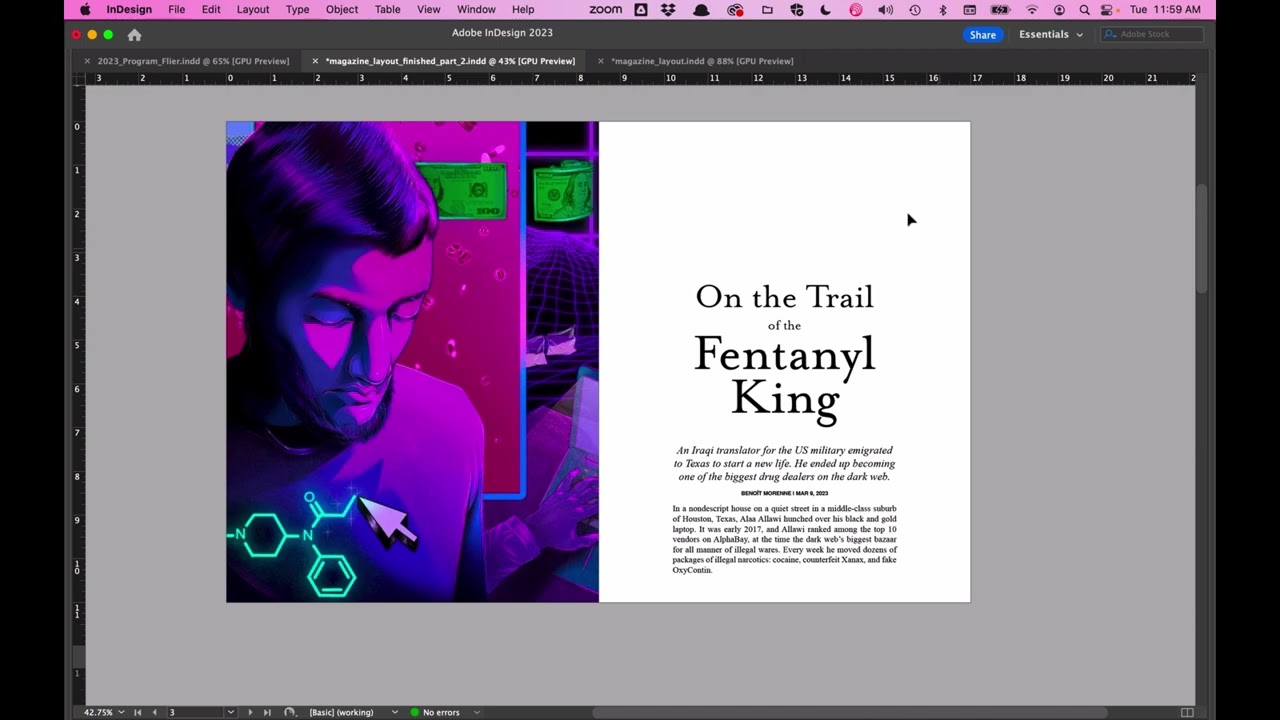The width and height of the screenshot is (1280, 720).
Task: Open Control Center
Action: [x=1108, y=10]
